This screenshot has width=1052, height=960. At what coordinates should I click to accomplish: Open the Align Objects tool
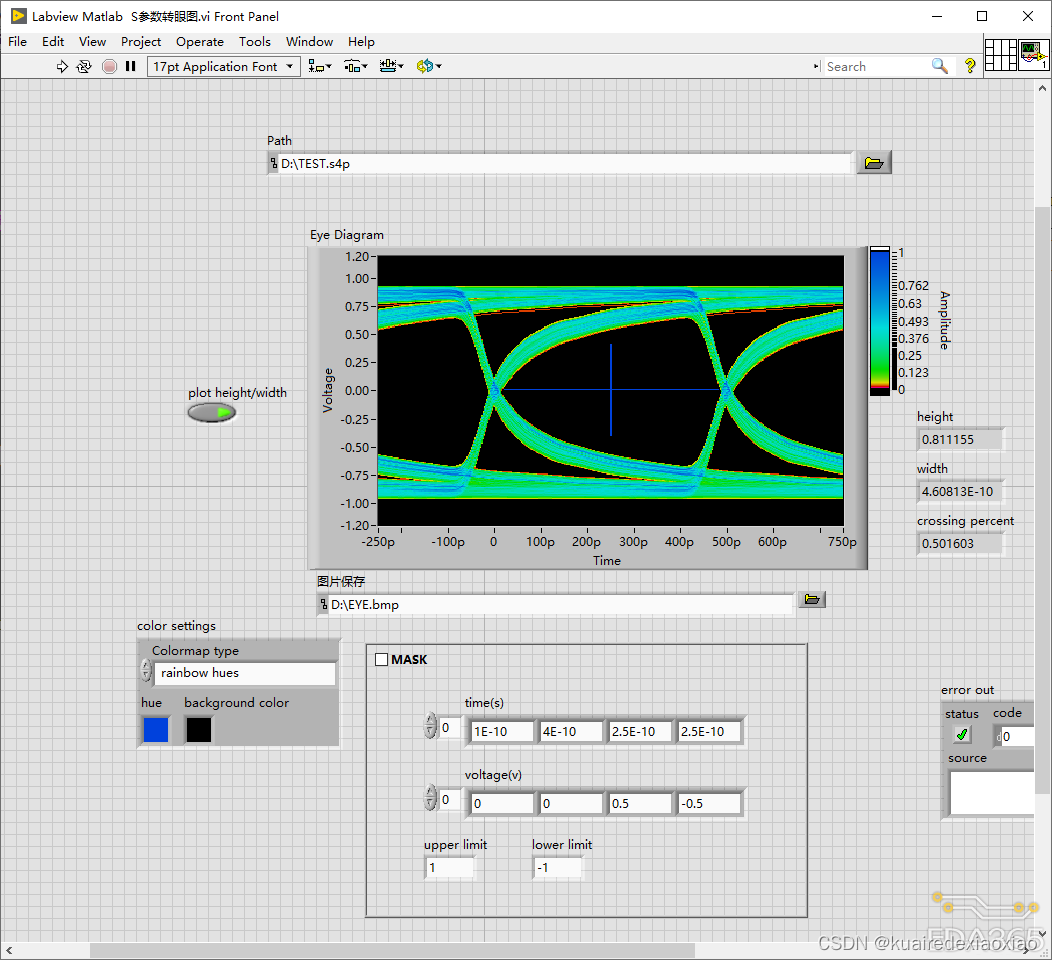click(x=319, y=66)
